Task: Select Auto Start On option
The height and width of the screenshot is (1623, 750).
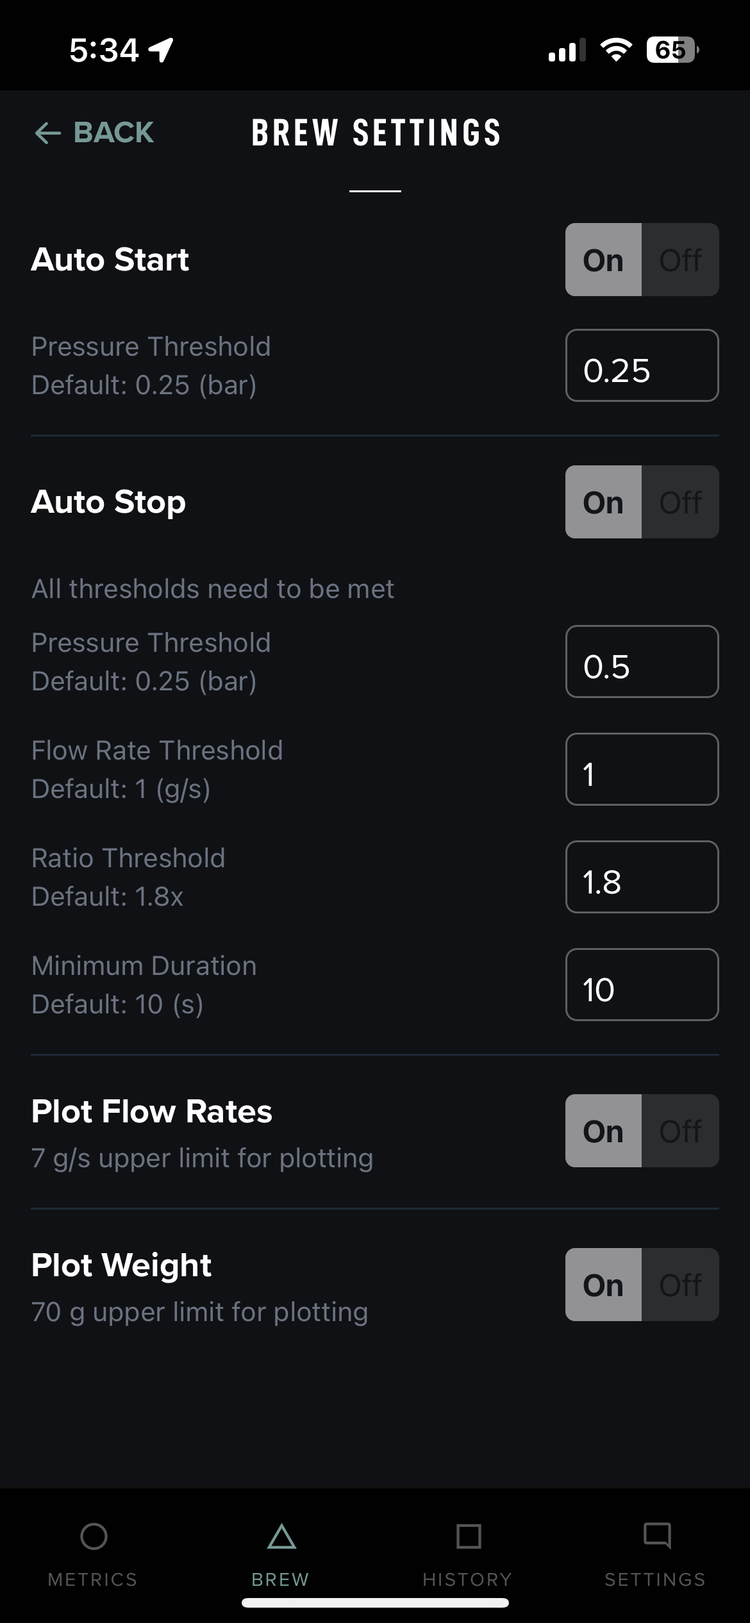Action: [x=603, y=260]
